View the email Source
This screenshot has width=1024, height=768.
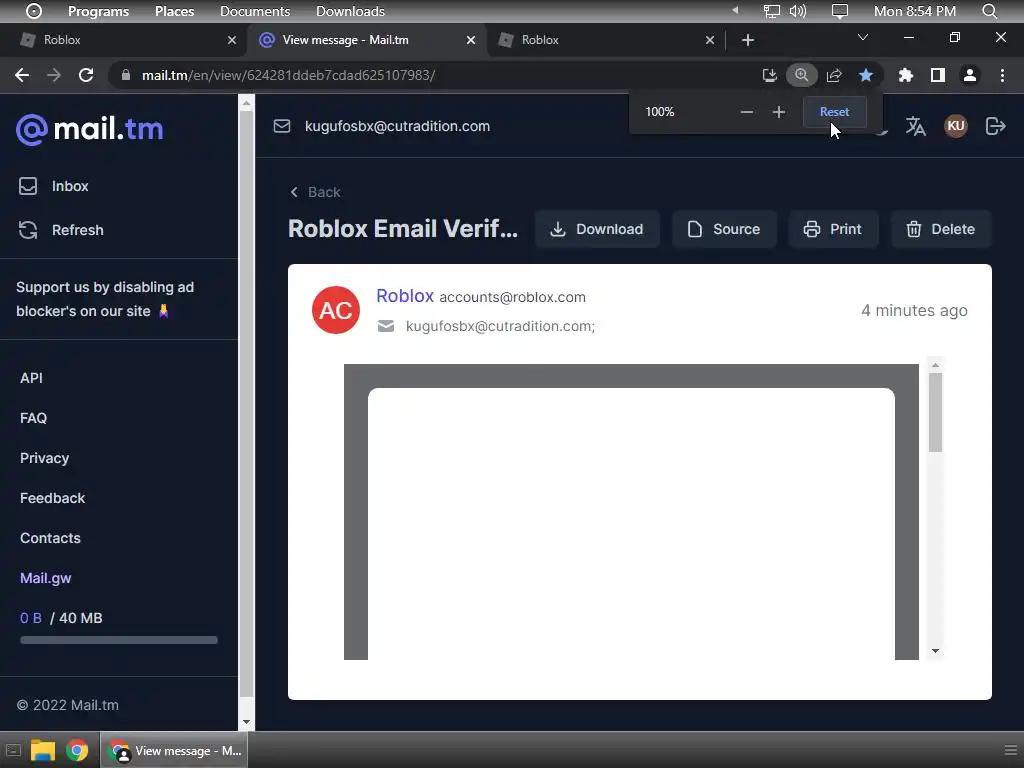click(724, 229)
